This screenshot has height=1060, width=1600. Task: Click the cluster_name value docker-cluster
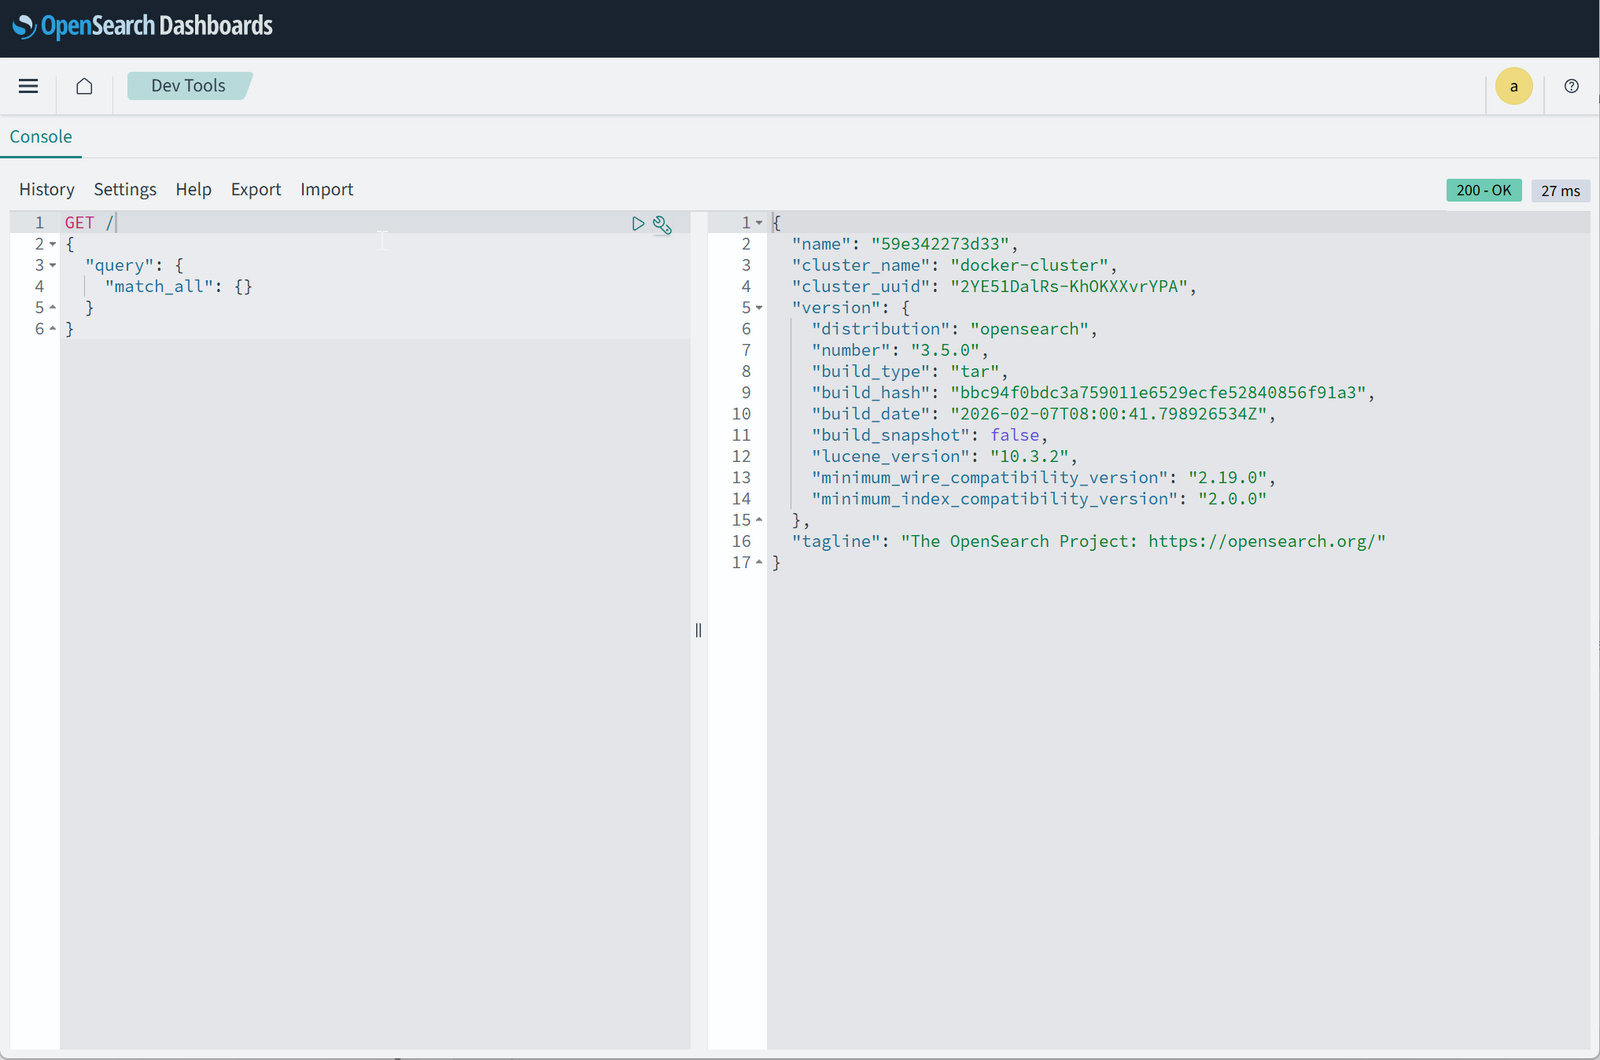pyautogui.click(x=1029, y=265)
